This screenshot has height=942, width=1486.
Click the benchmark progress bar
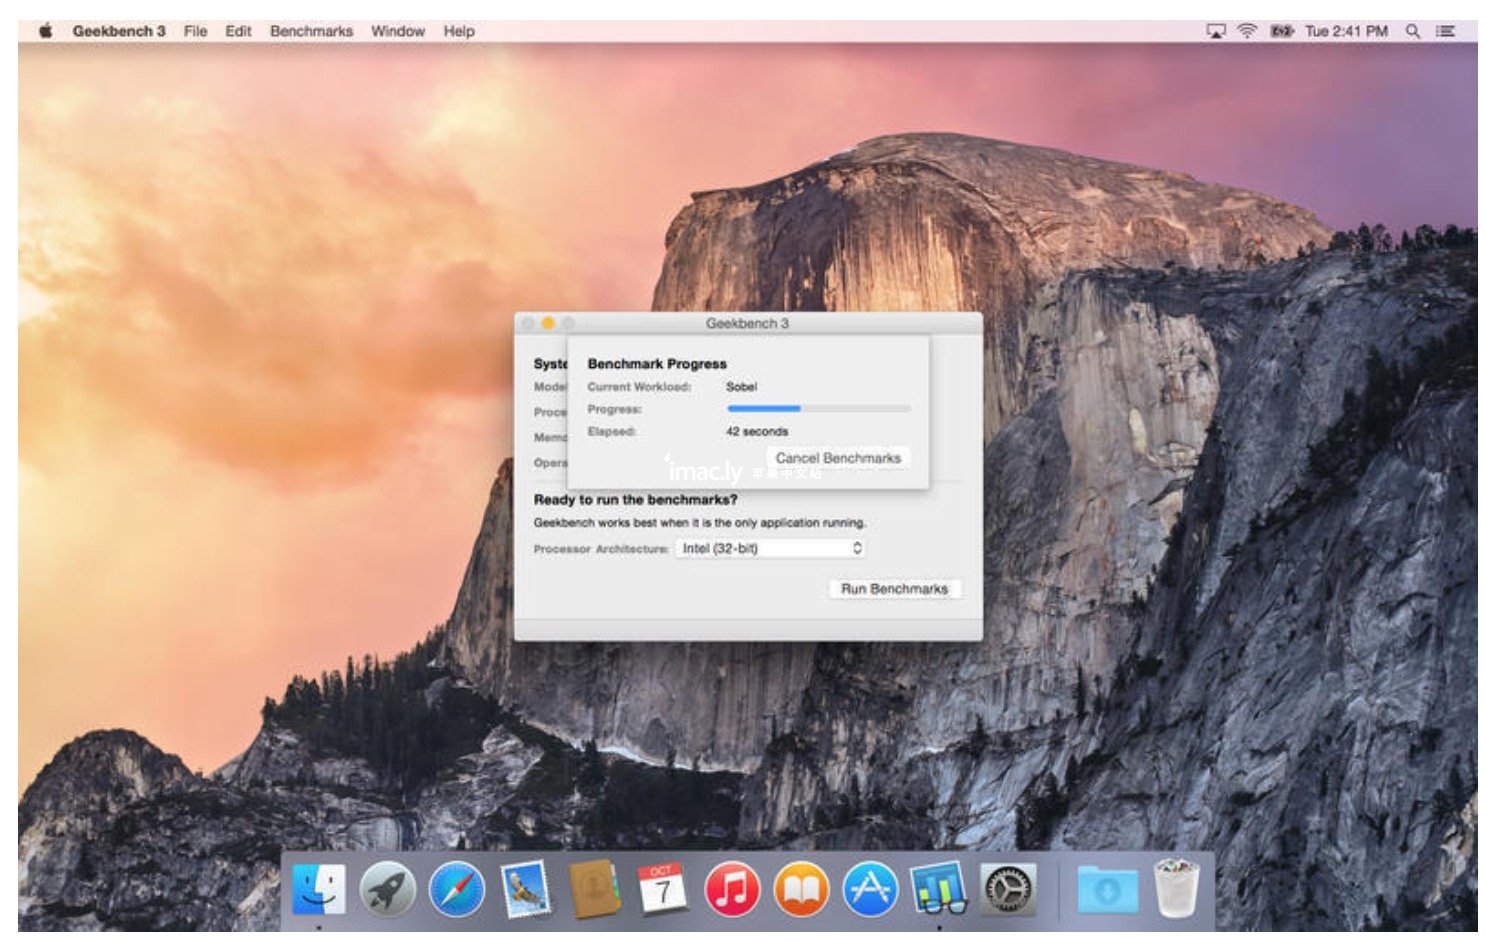click(818, 409)
